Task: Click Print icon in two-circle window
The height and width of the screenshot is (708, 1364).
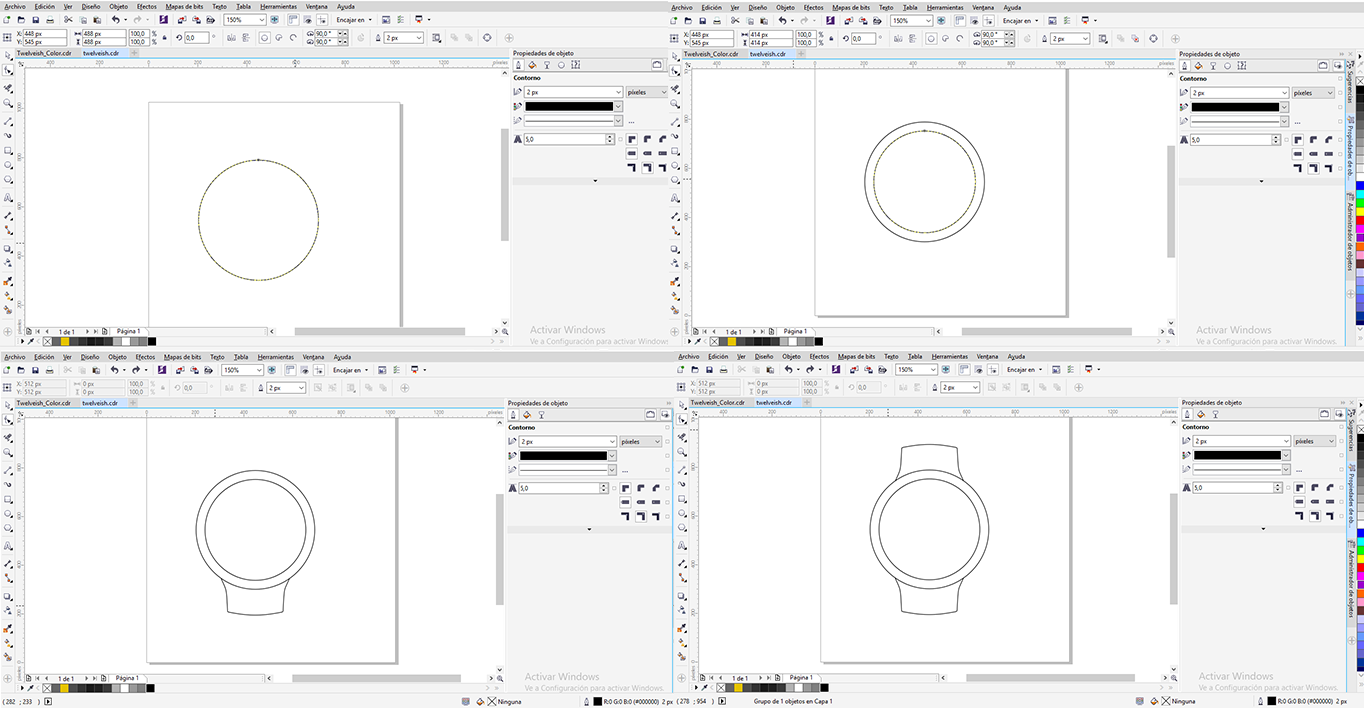Action: click(717, 20)
